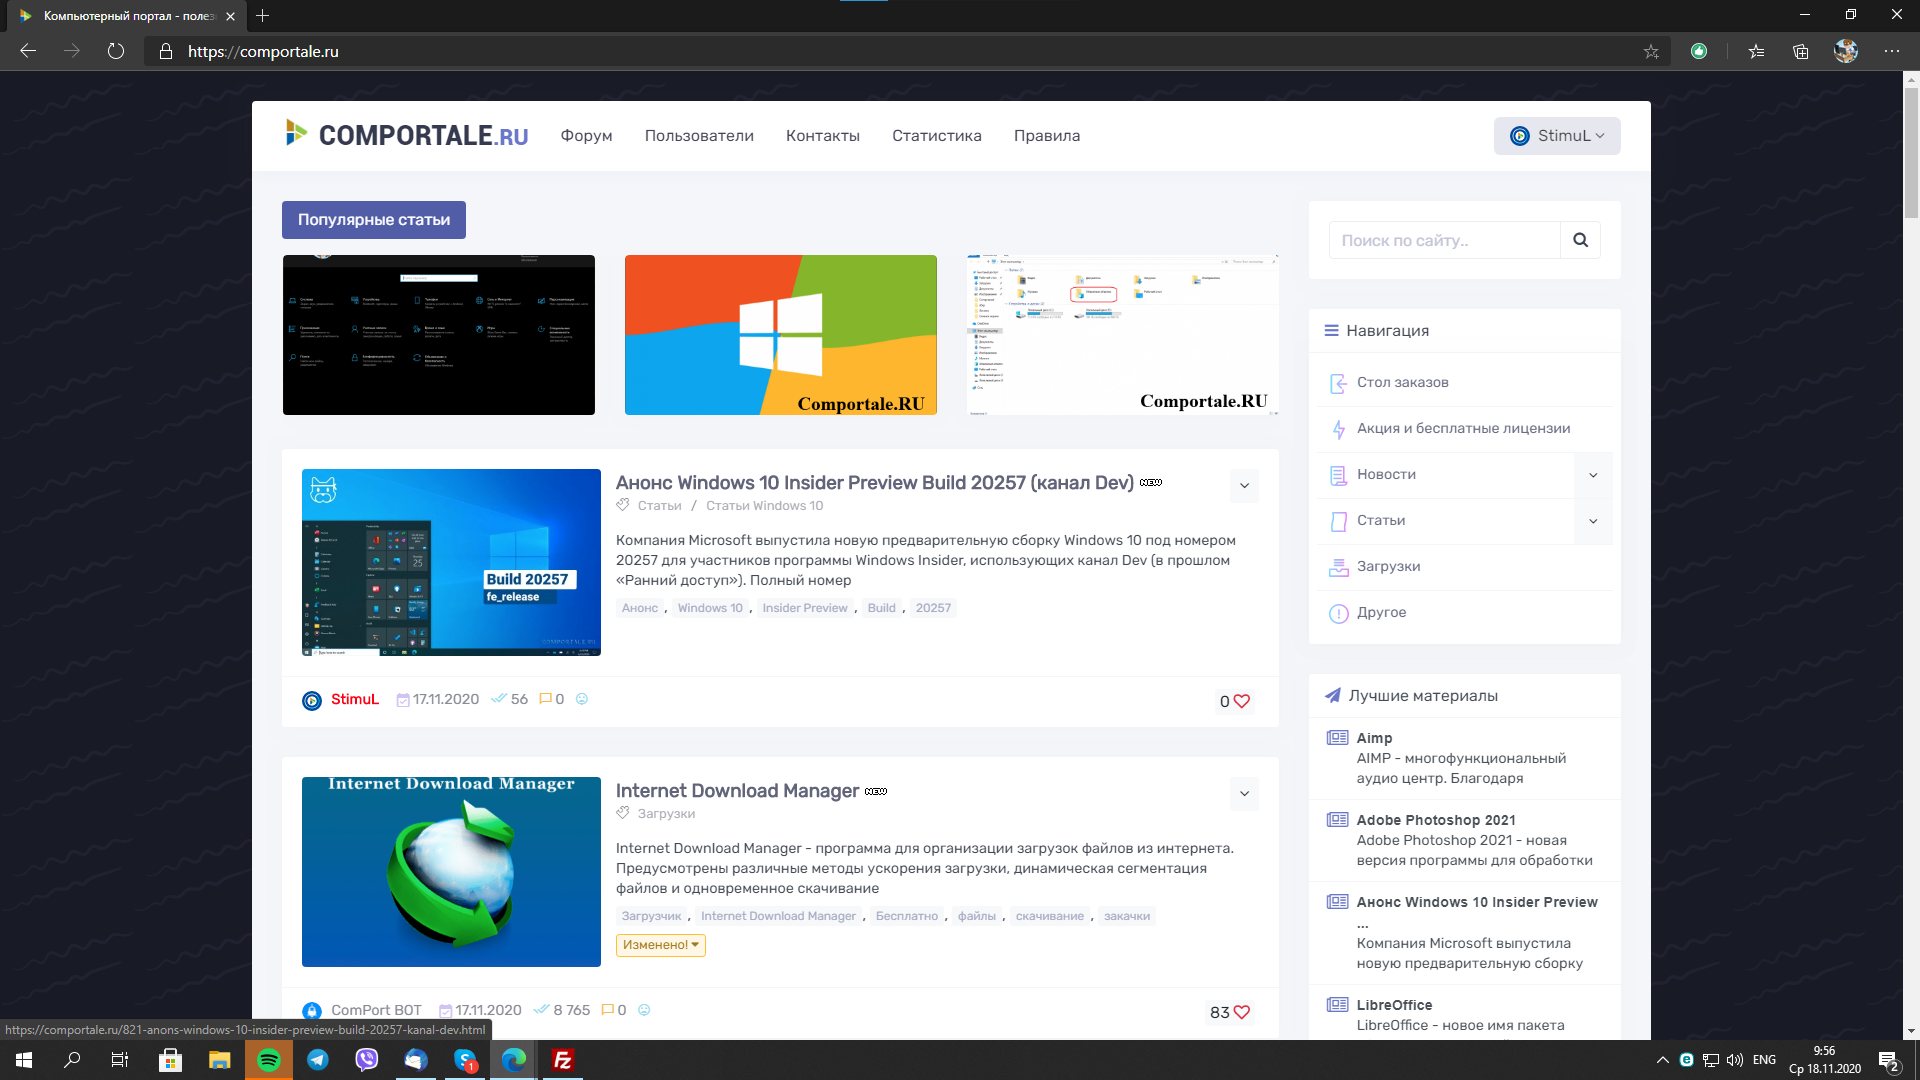1920x1080 pixels.
Task: Open Форум in top menu
Action: [x=586, y=136]
